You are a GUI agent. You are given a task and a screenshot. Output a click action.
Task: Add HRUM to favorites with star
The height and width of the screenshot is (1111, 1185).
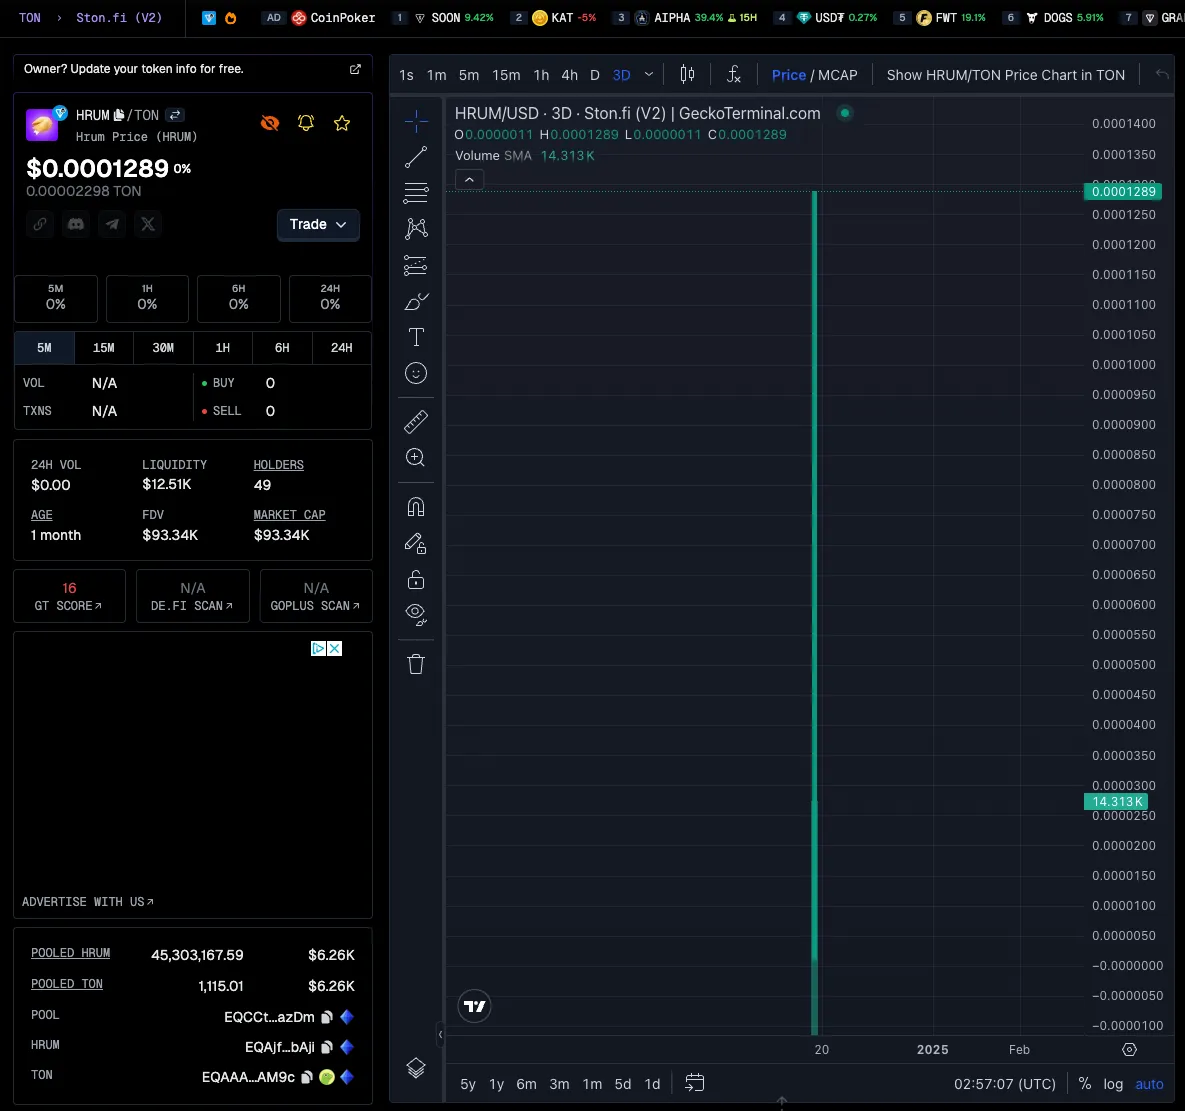[x=342, y=123]
